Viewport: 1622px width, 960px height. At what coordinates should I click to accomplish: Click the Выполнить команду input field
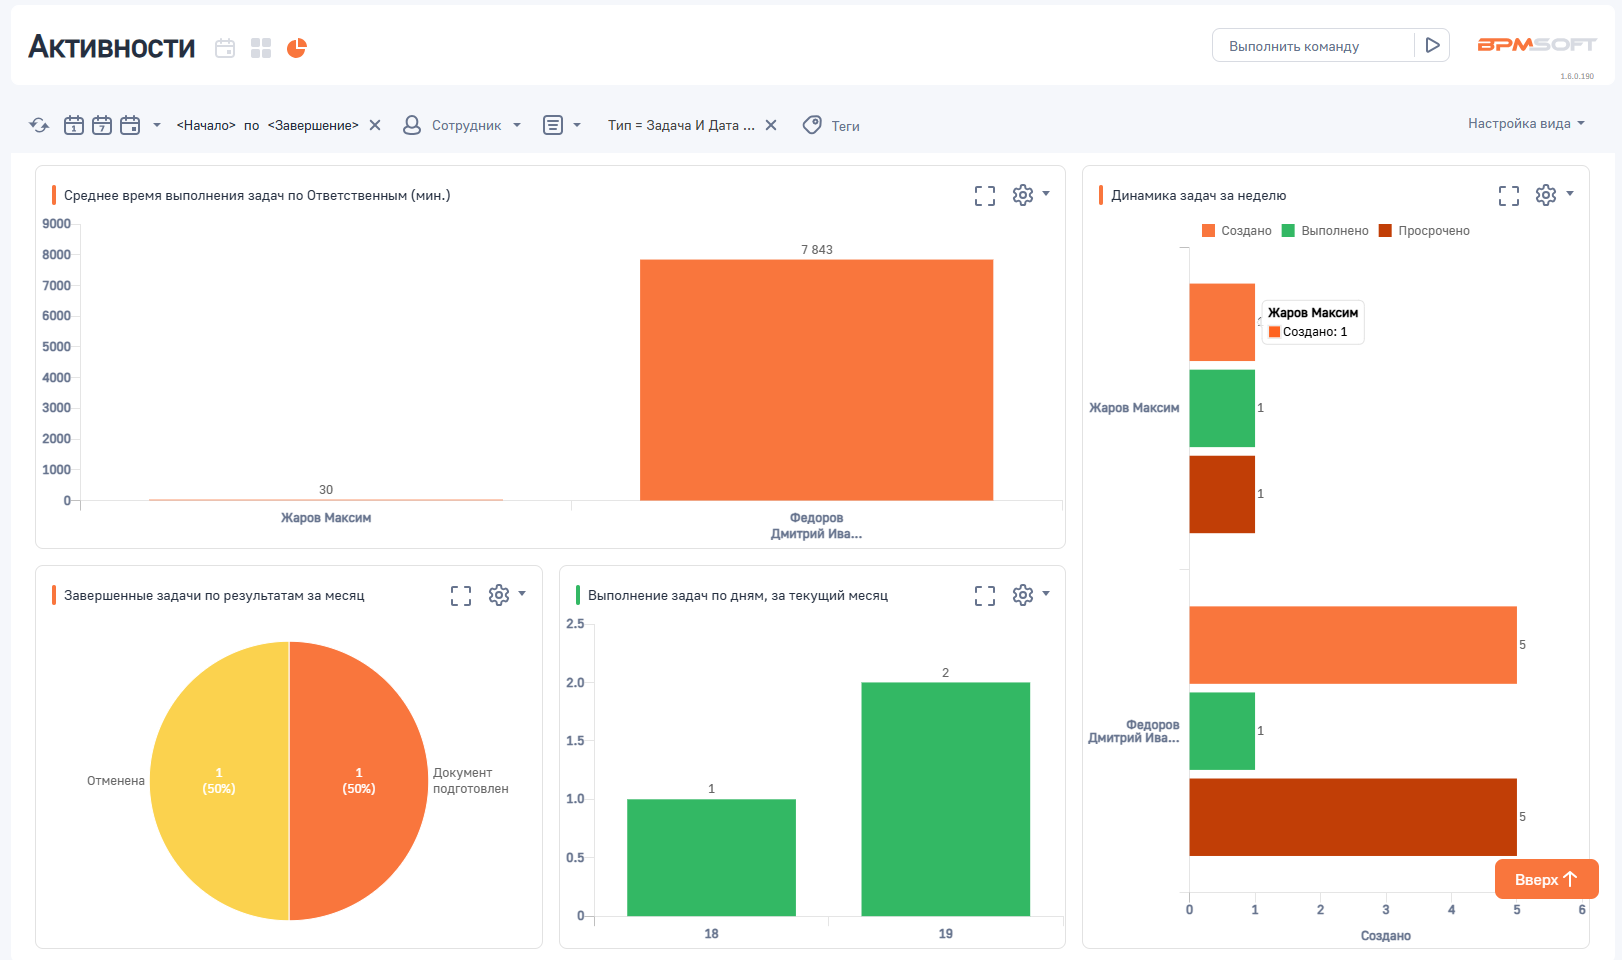click(1312, 46)
